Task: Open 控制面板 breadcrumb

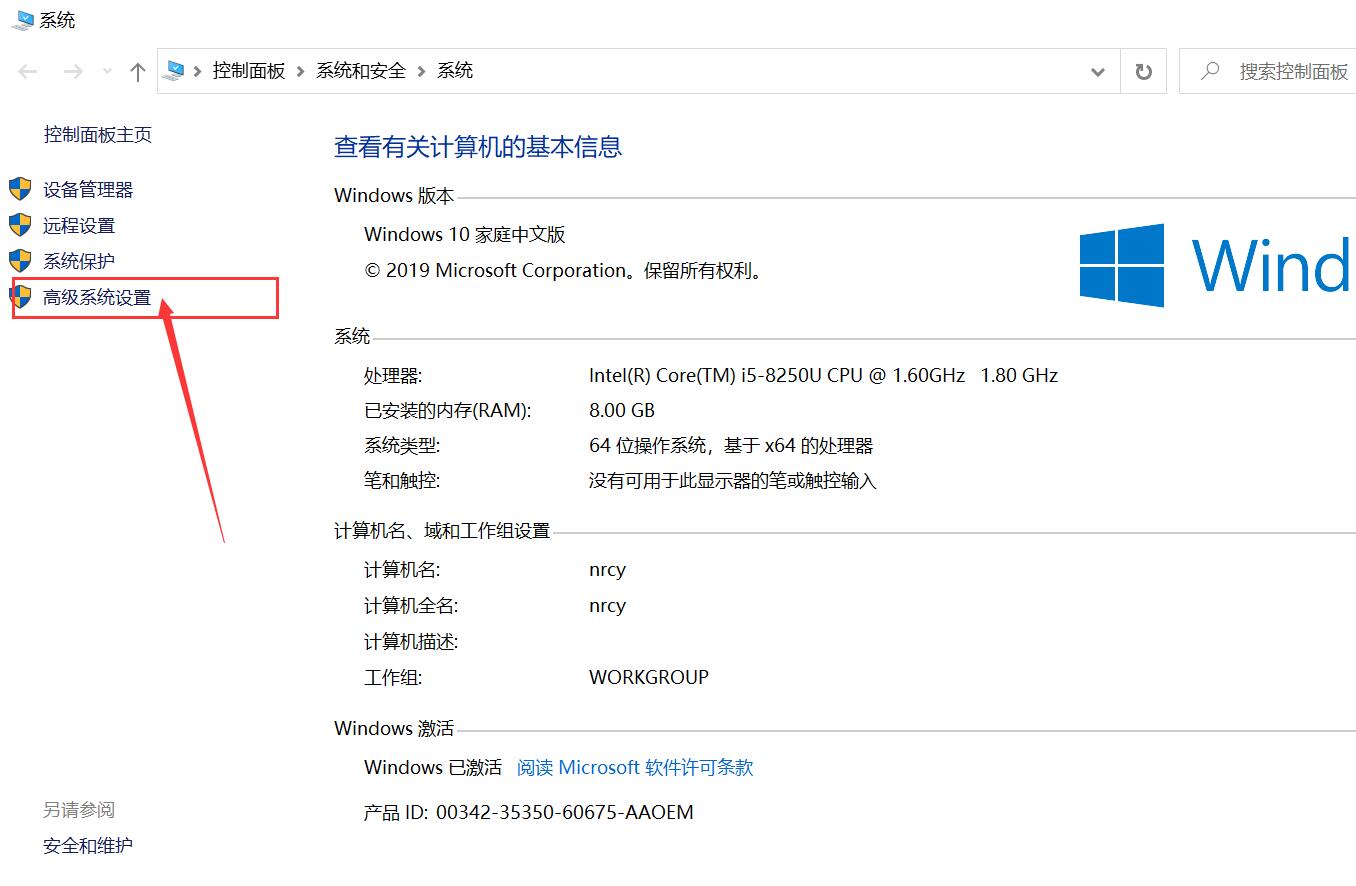Action: point(249,71)
